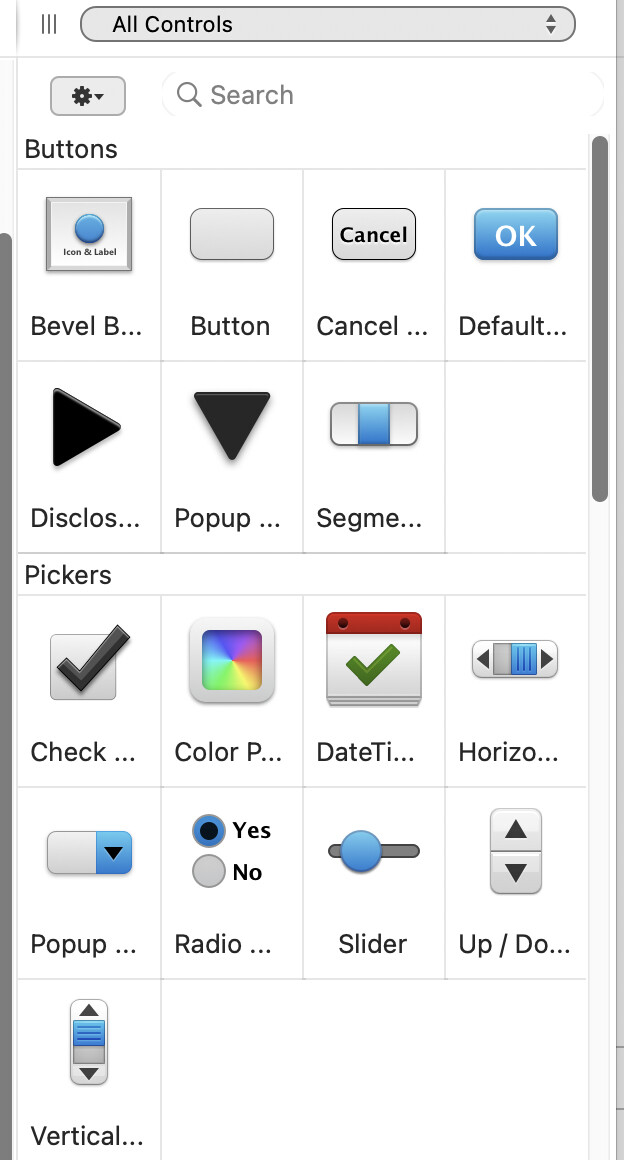
Task: Open the All Controls dropdown
Action: coord(327,25)
